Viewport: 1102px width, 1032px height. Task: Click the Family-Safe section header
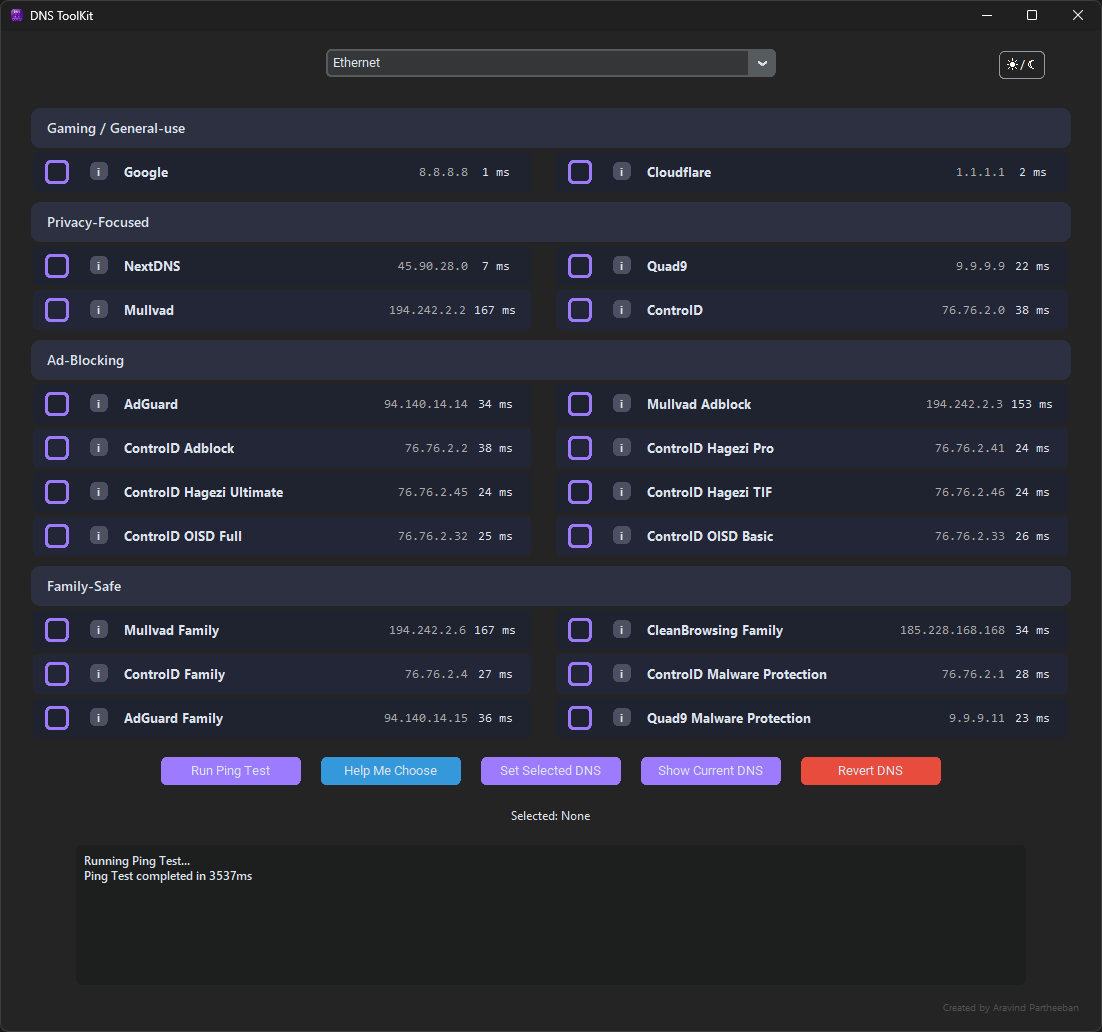(x=551, y=586)
